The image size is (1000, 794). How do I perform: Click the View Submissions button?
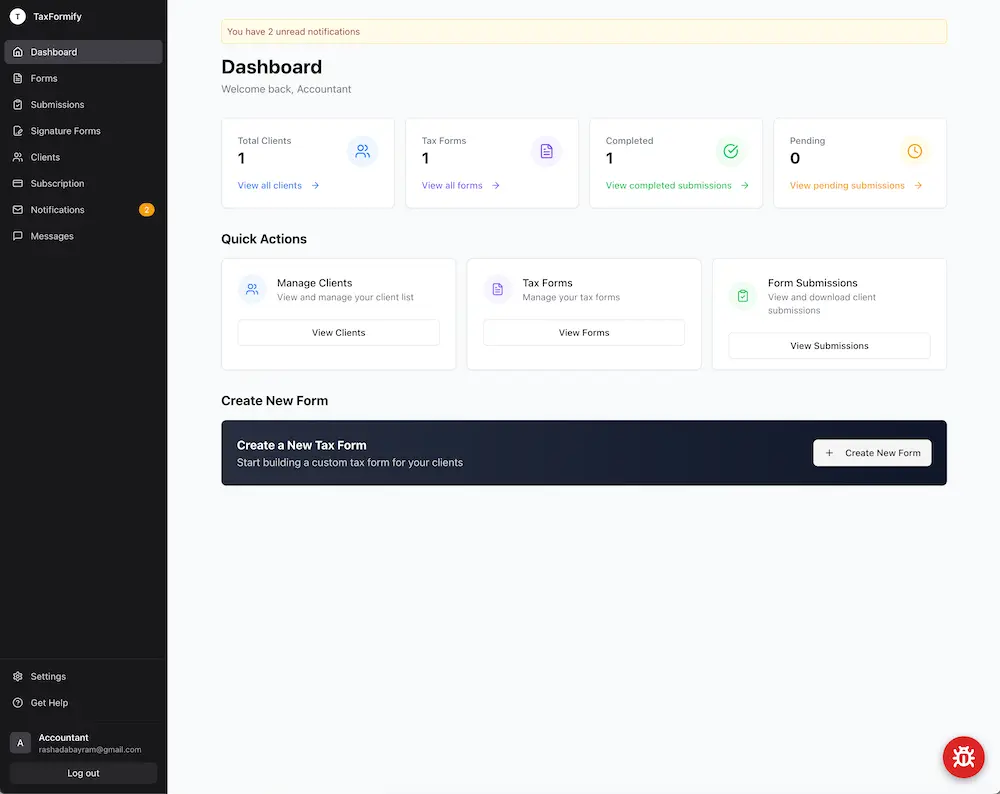(x=829, y=346)
